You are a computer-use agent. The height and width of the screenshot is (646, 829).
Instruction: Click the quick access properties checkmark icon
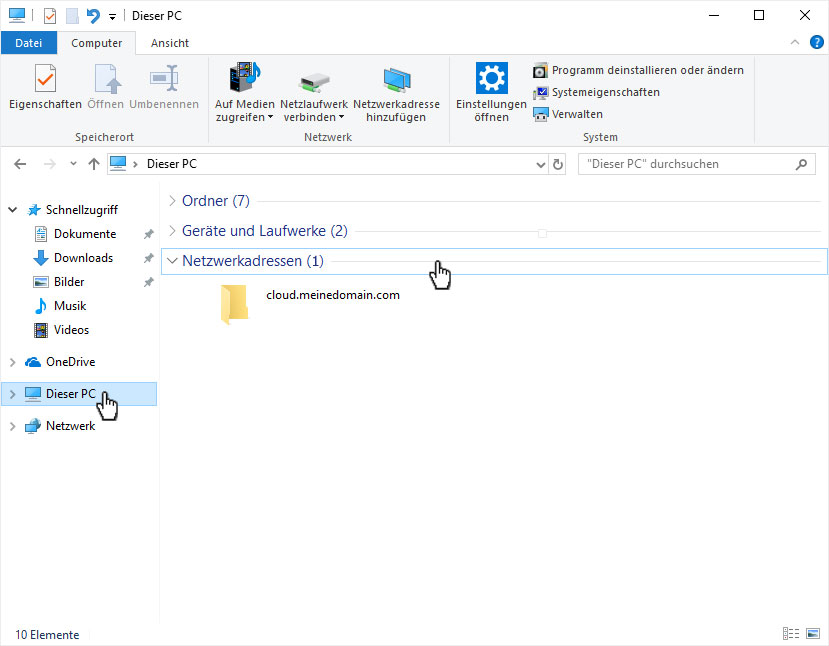pyautogui.click(x=50, y=16)
